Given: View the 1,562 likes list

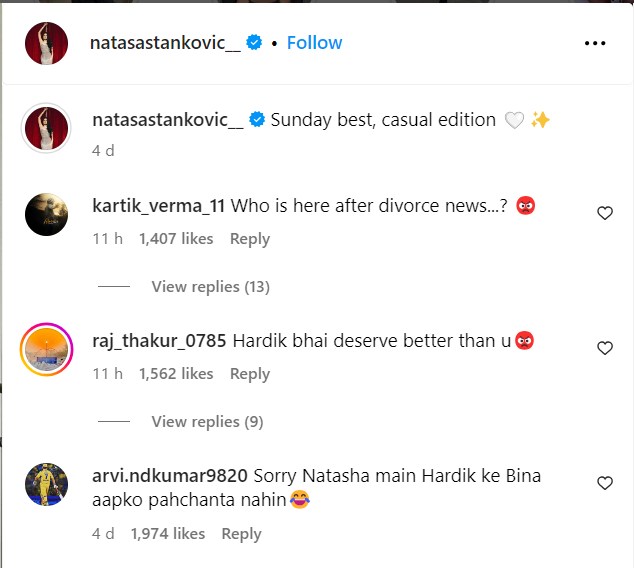Looking at the screenshot, I should click(x=176, y=374).
